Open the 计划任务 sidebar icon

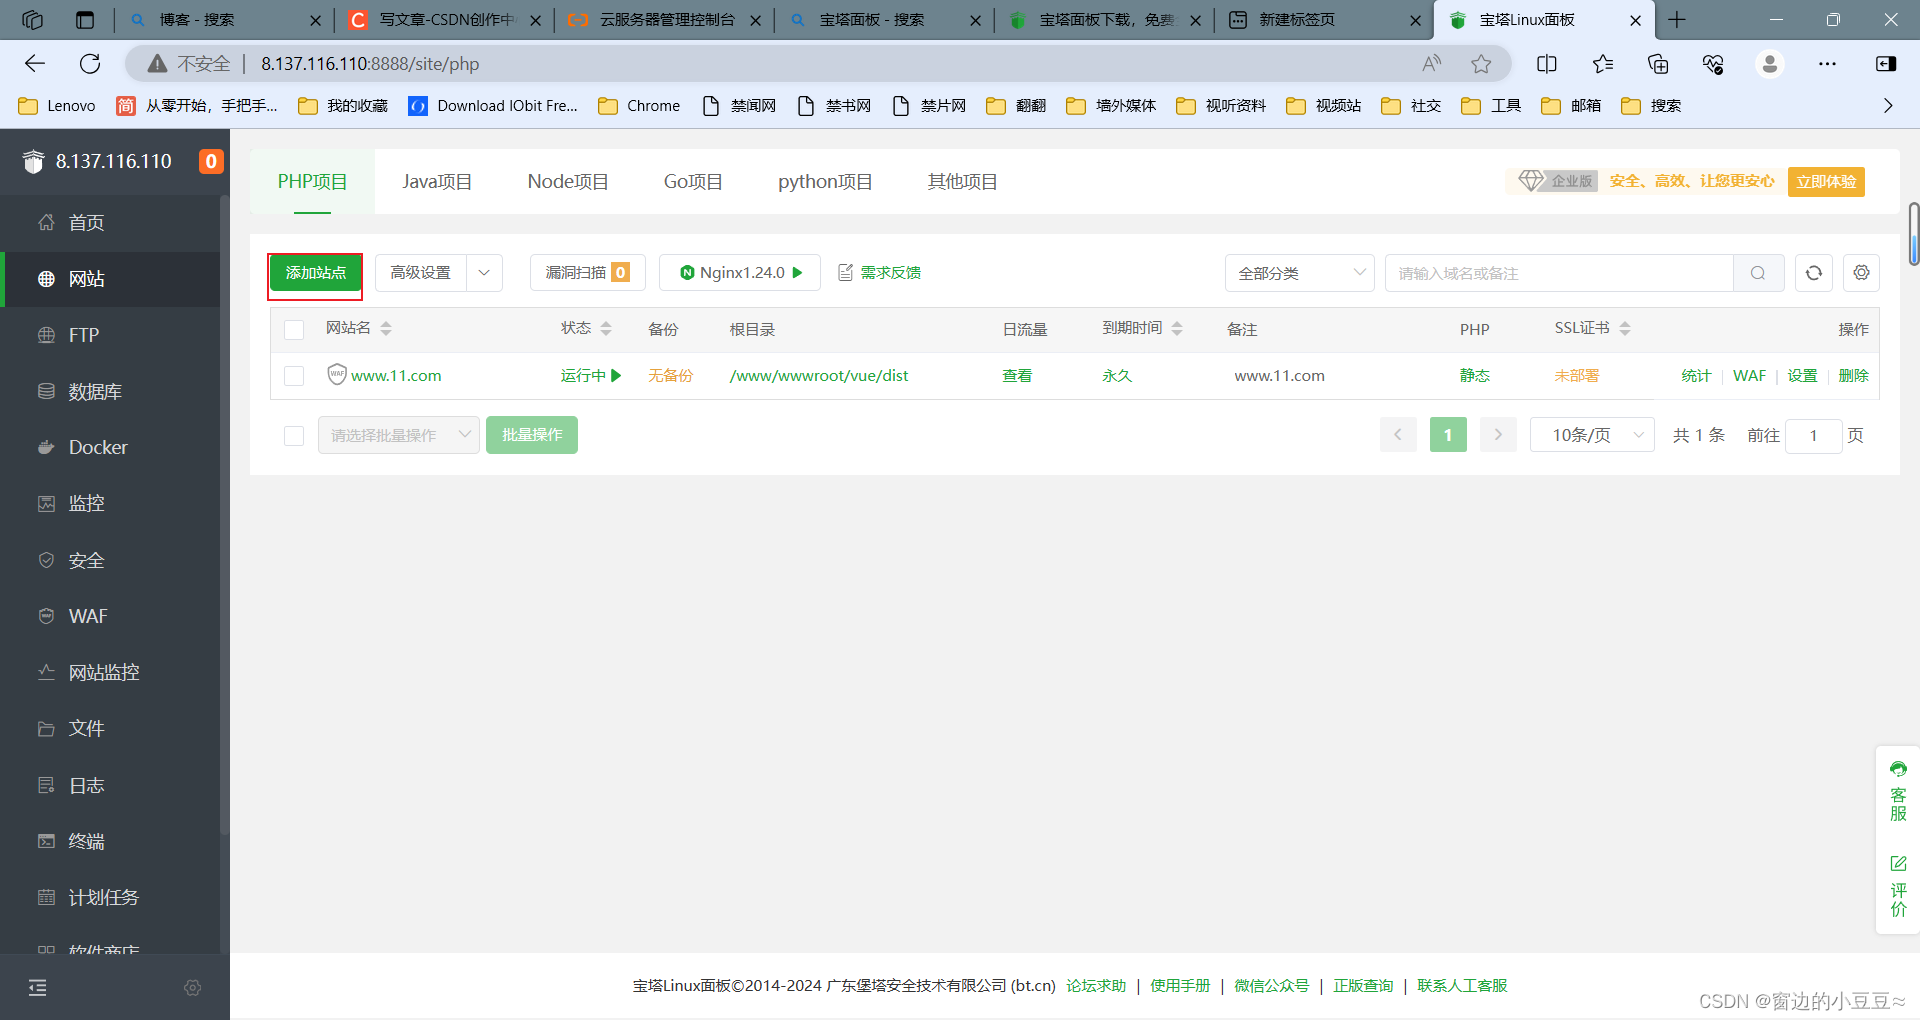click(x=46, y=897)
